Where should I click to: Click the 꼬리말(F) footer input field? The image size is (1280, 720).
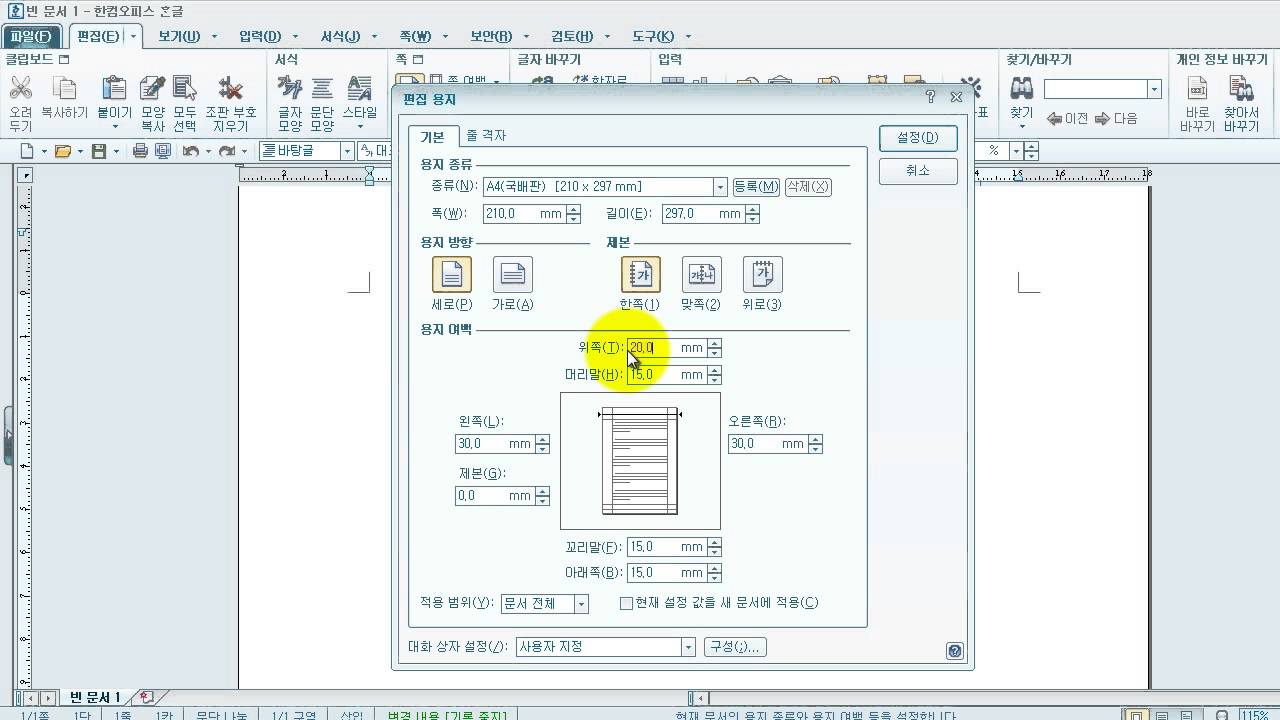666,547
